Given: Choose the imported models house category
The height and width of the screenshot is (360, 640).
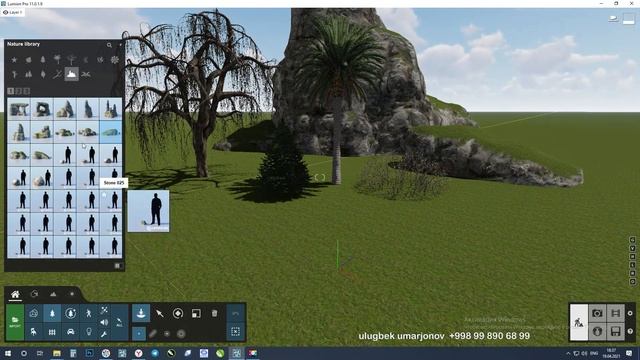Looking at the screenshot, I should coord(33,313).
